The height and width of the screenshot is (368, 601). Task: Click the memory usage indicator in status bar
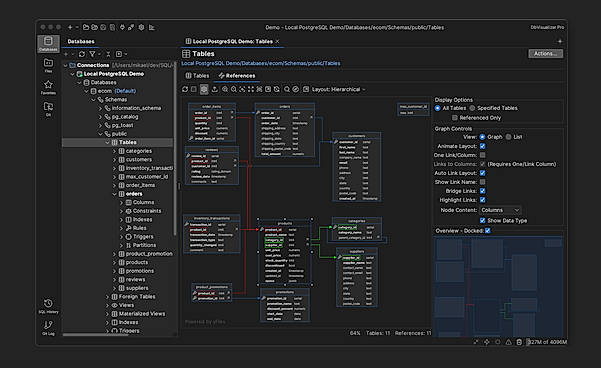coord(547,342)
